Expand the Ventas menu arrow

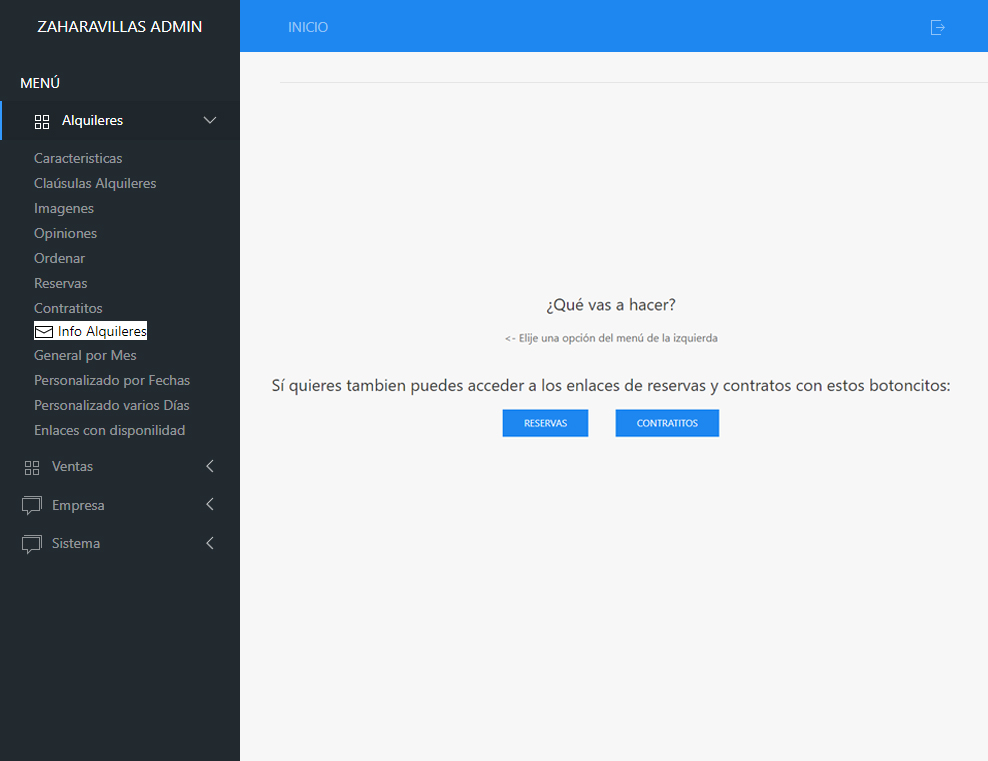[x=210, y=466]
